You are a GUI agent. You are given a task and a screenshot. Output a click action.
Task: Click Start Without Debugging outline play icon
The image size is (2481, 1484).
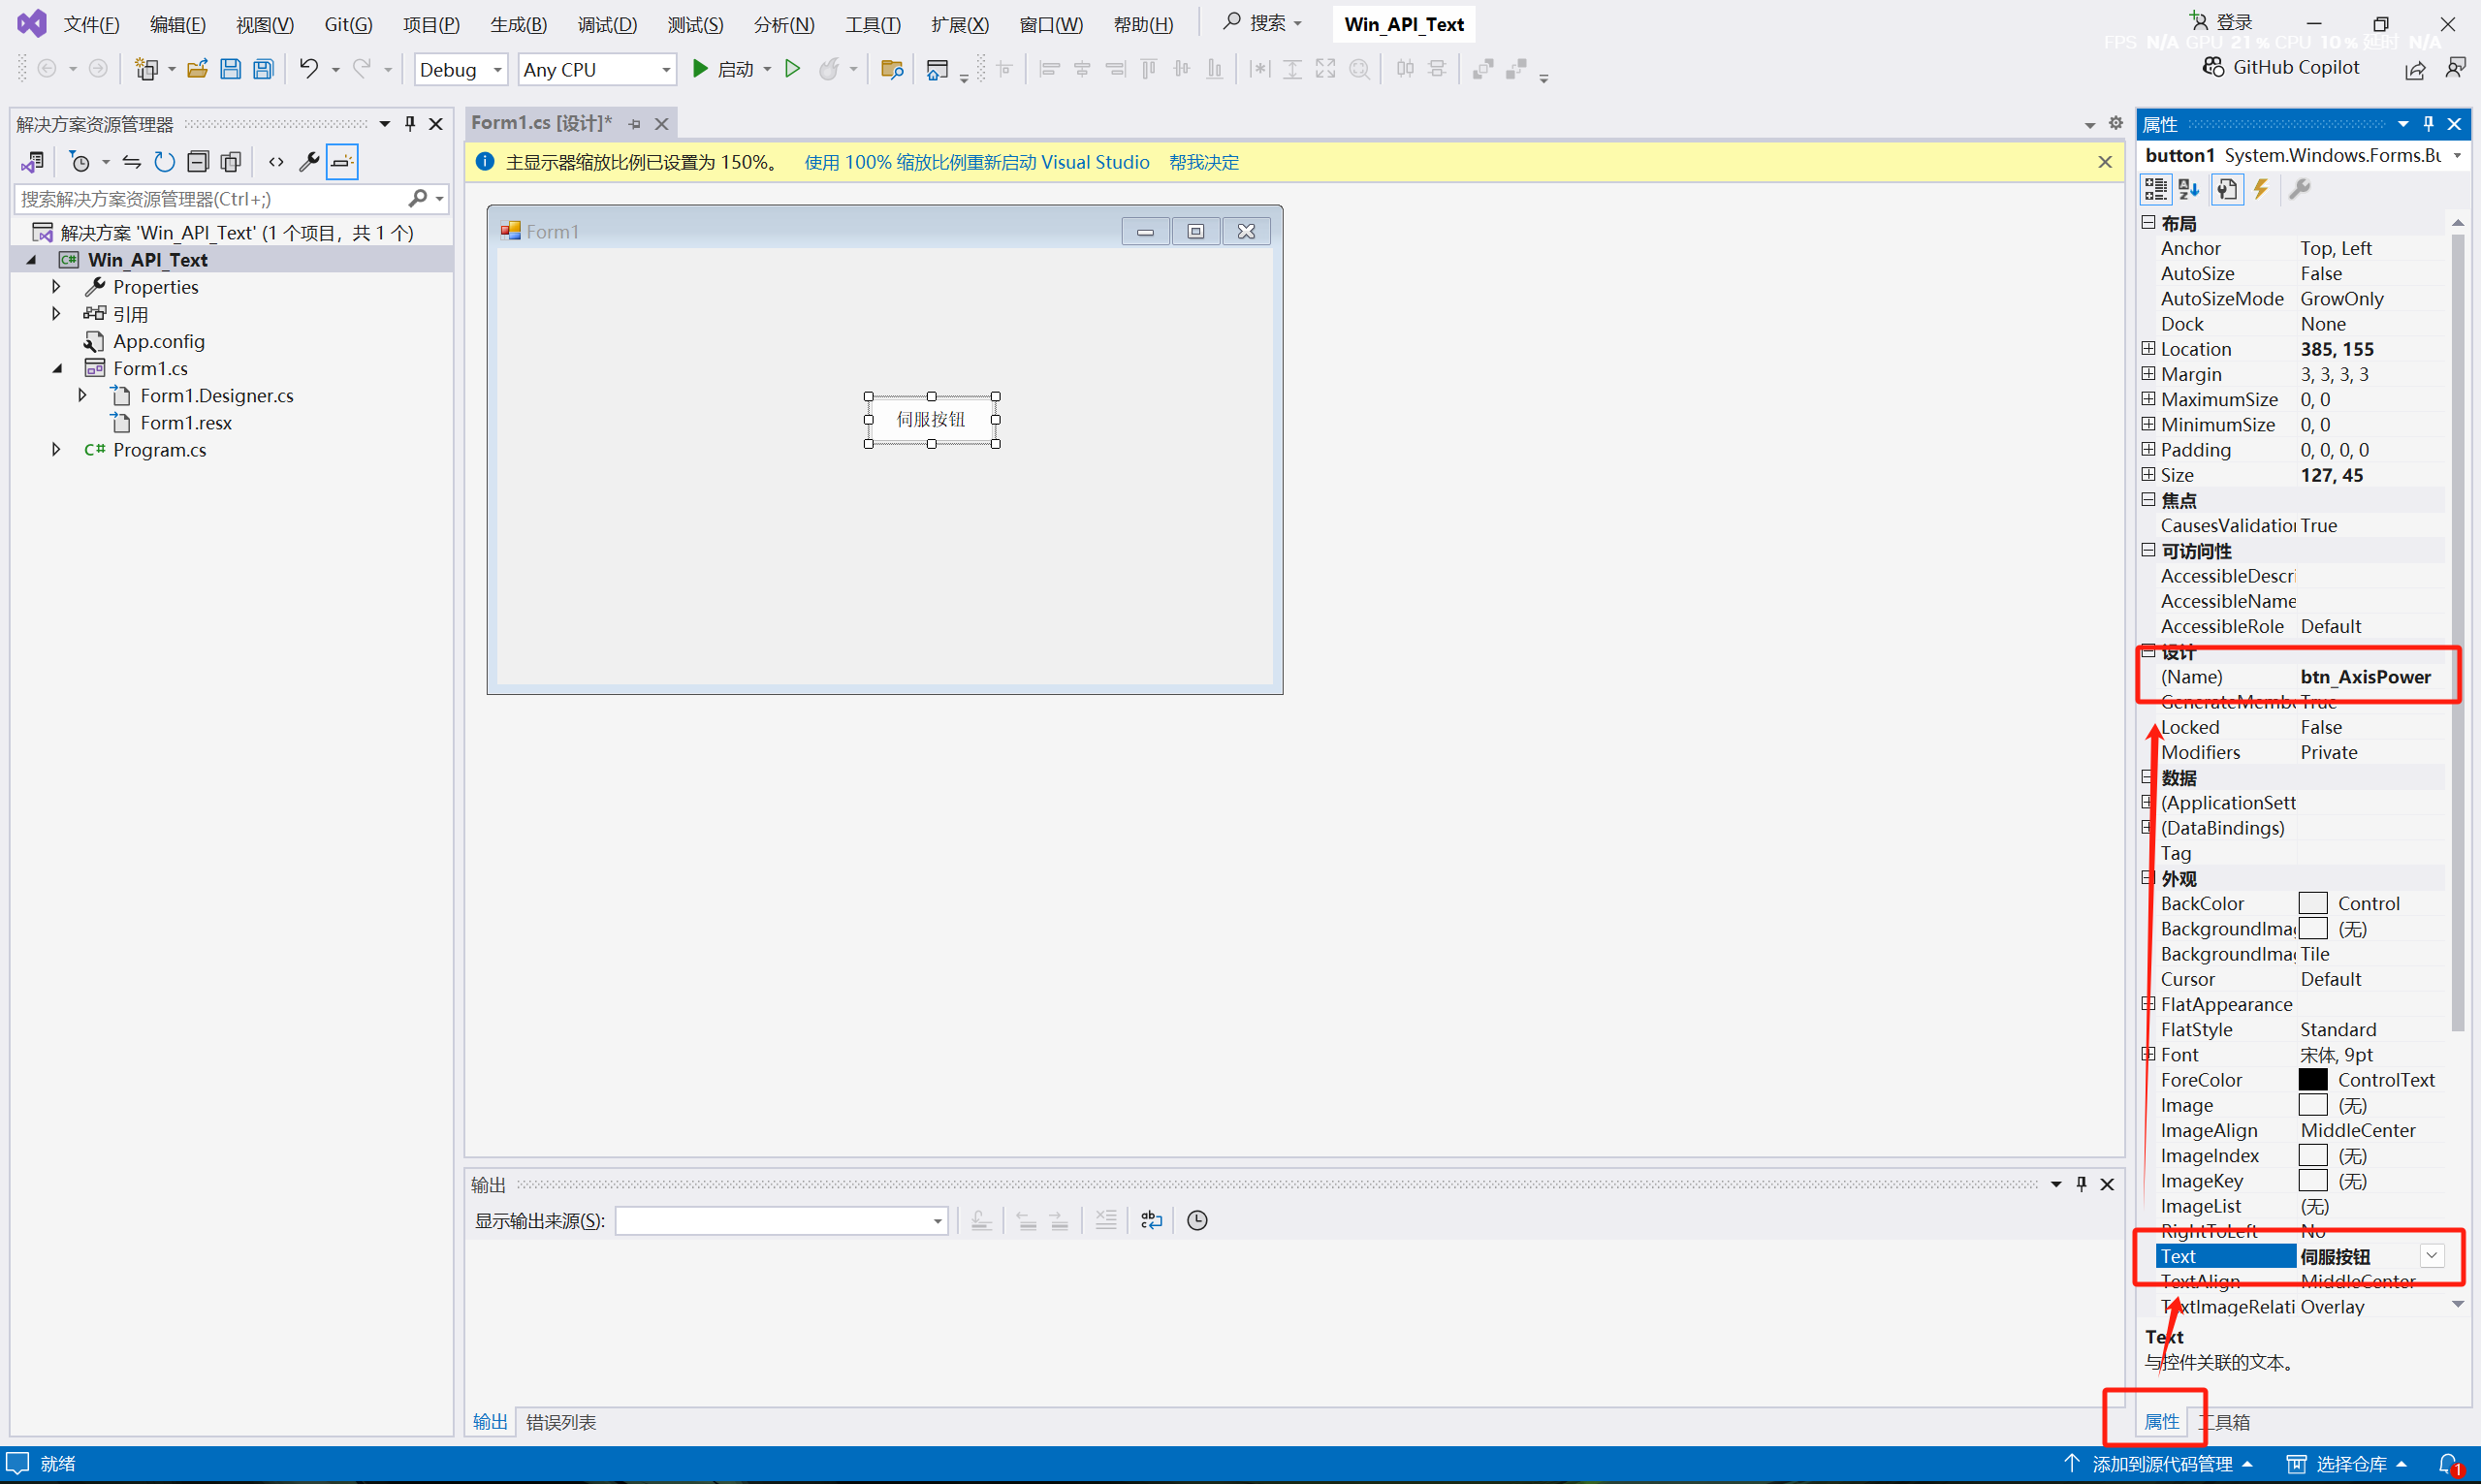tap(793, 69)
